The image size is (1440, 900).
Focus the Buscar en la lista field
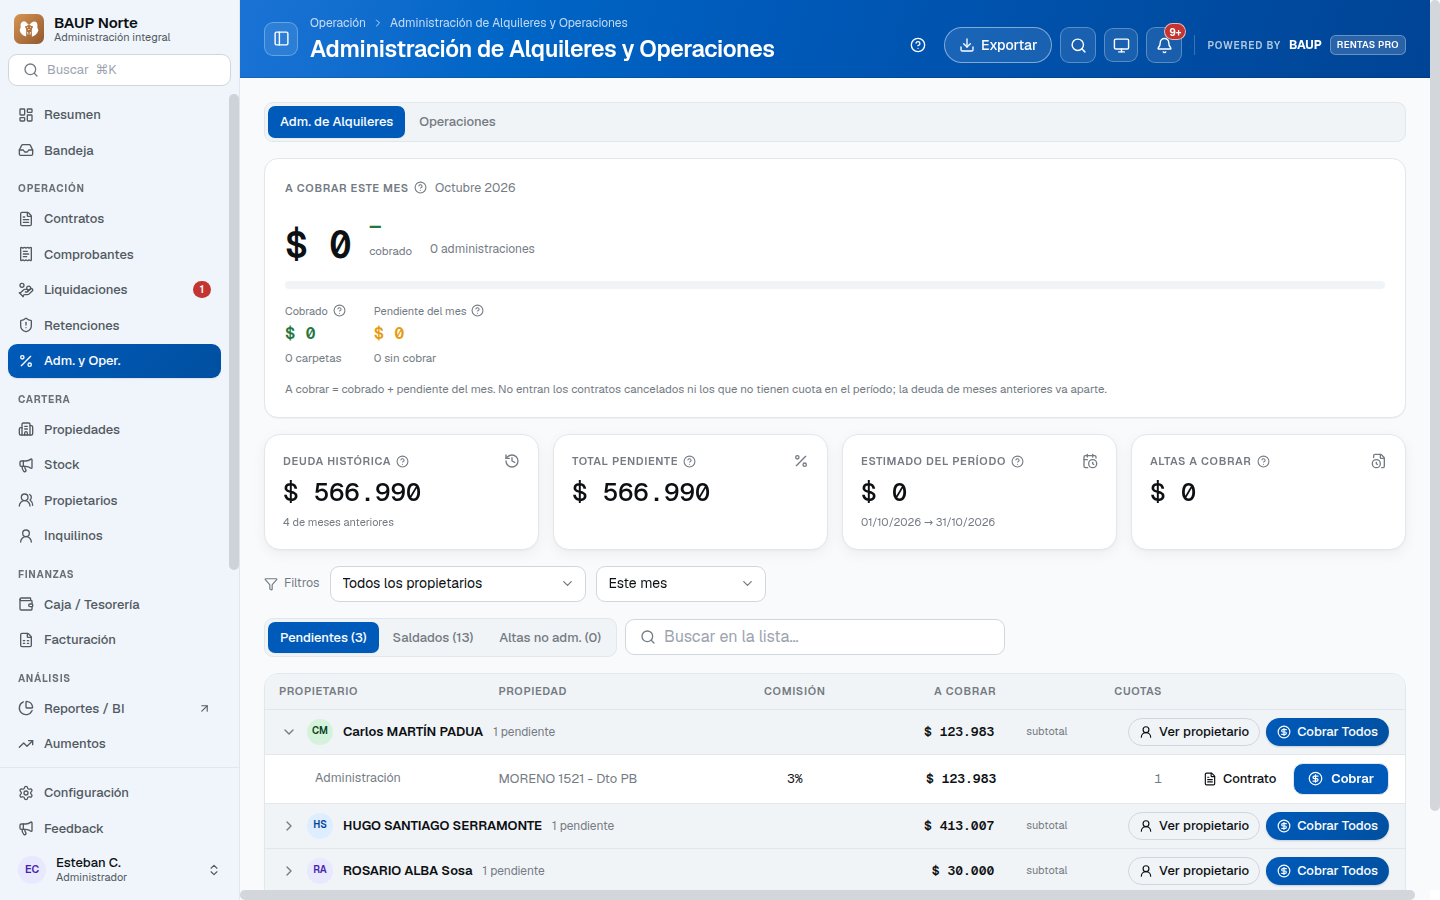click(815, 637)
